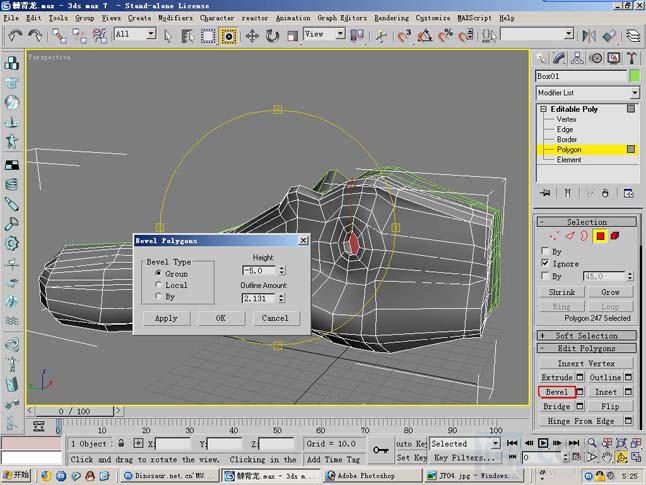Click the Grow selection button
The image size is (646, 485).
pos(611,292)
